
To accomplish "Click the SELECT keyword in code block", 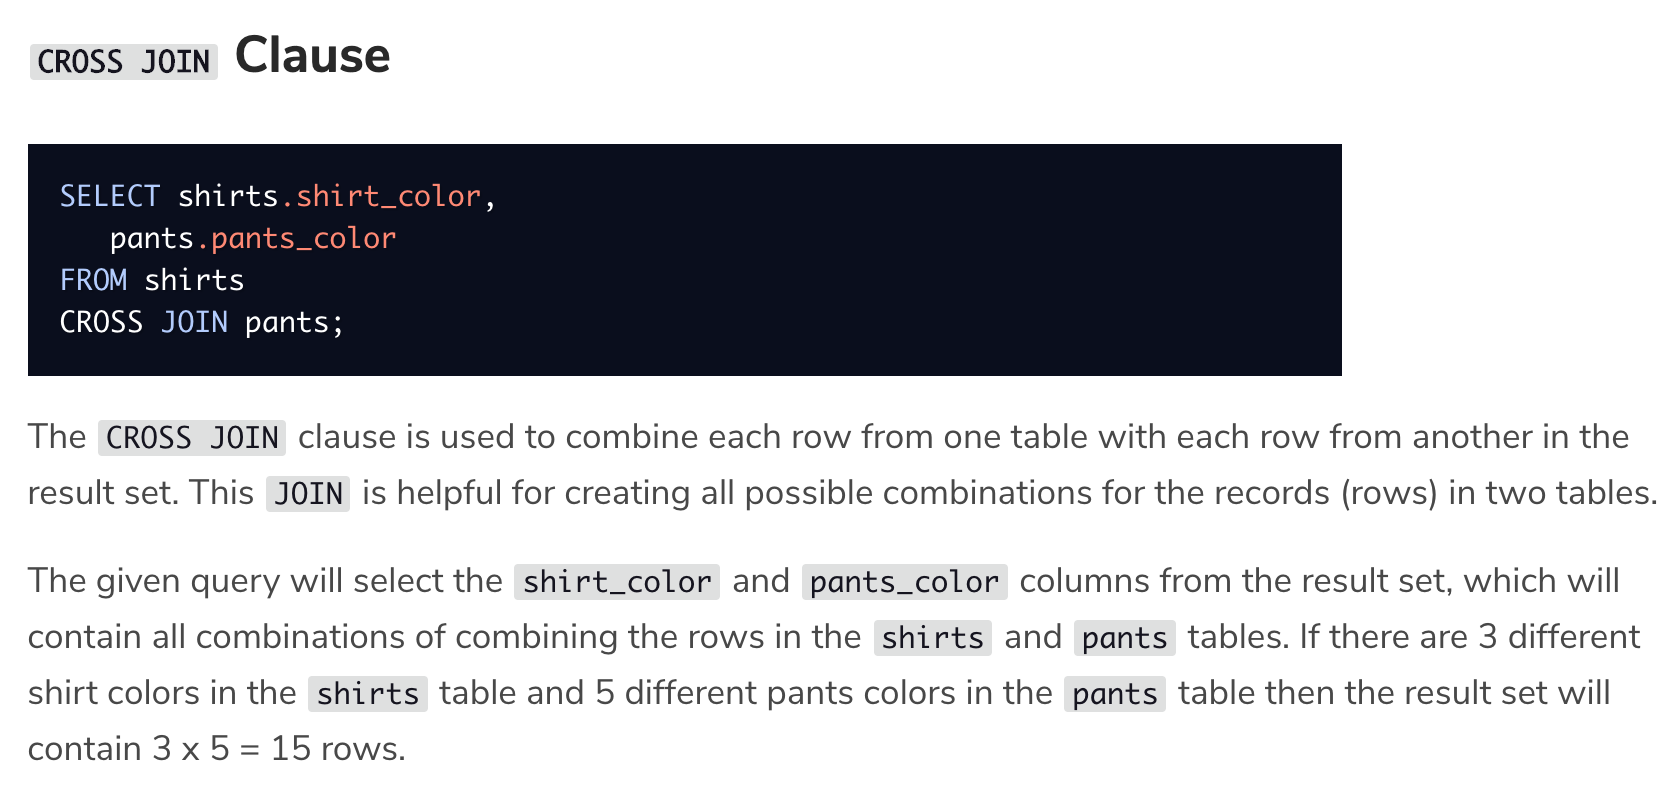I will (110, 196).
